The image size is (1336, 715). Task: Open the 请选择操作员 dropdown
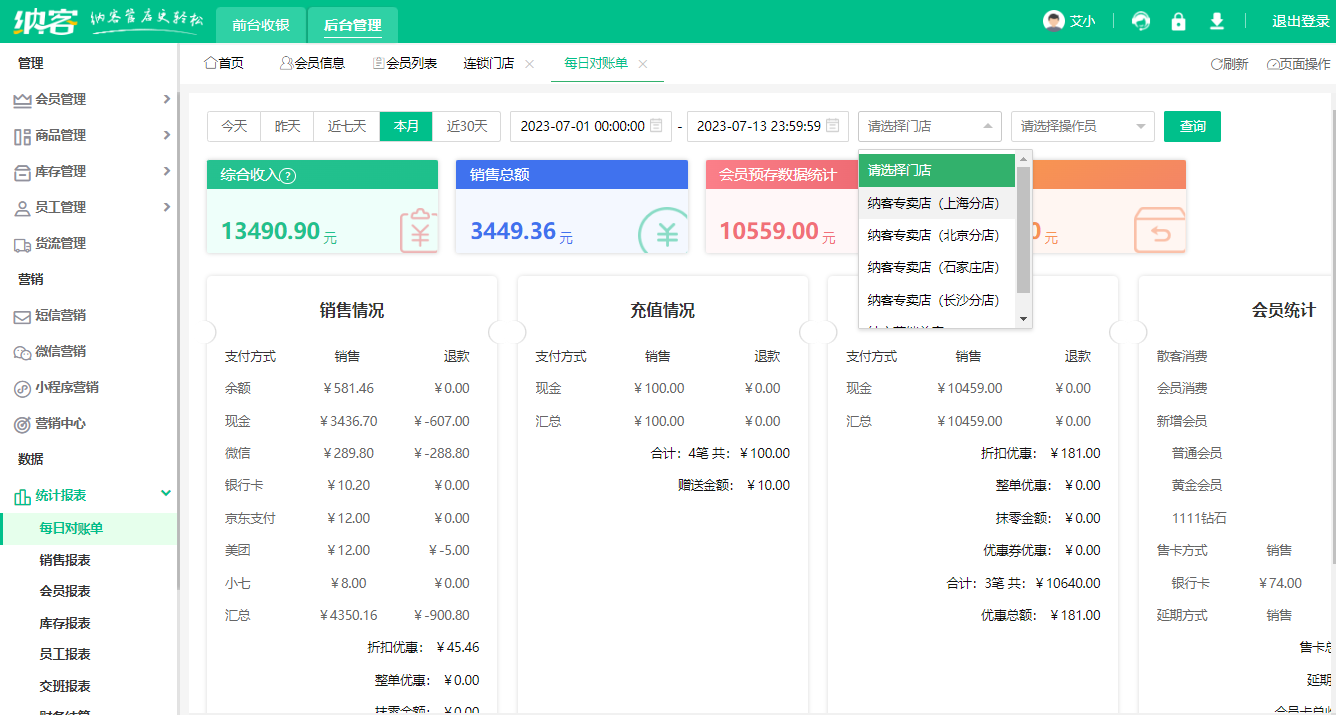pyautogui.click(x=1083, y=126)
